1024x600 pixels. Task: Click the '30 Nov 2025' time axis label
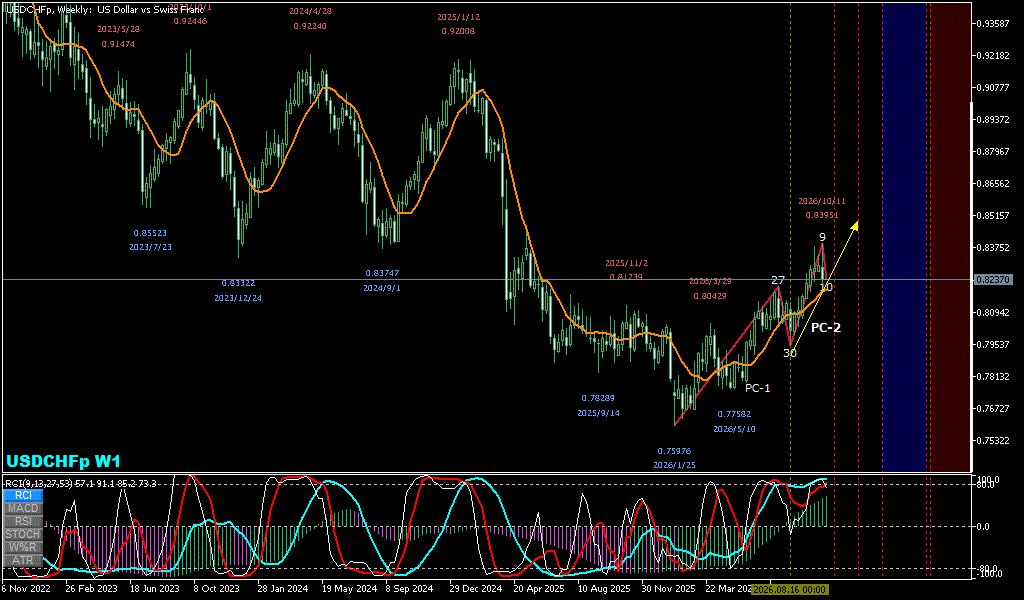(x=667, y=588)
